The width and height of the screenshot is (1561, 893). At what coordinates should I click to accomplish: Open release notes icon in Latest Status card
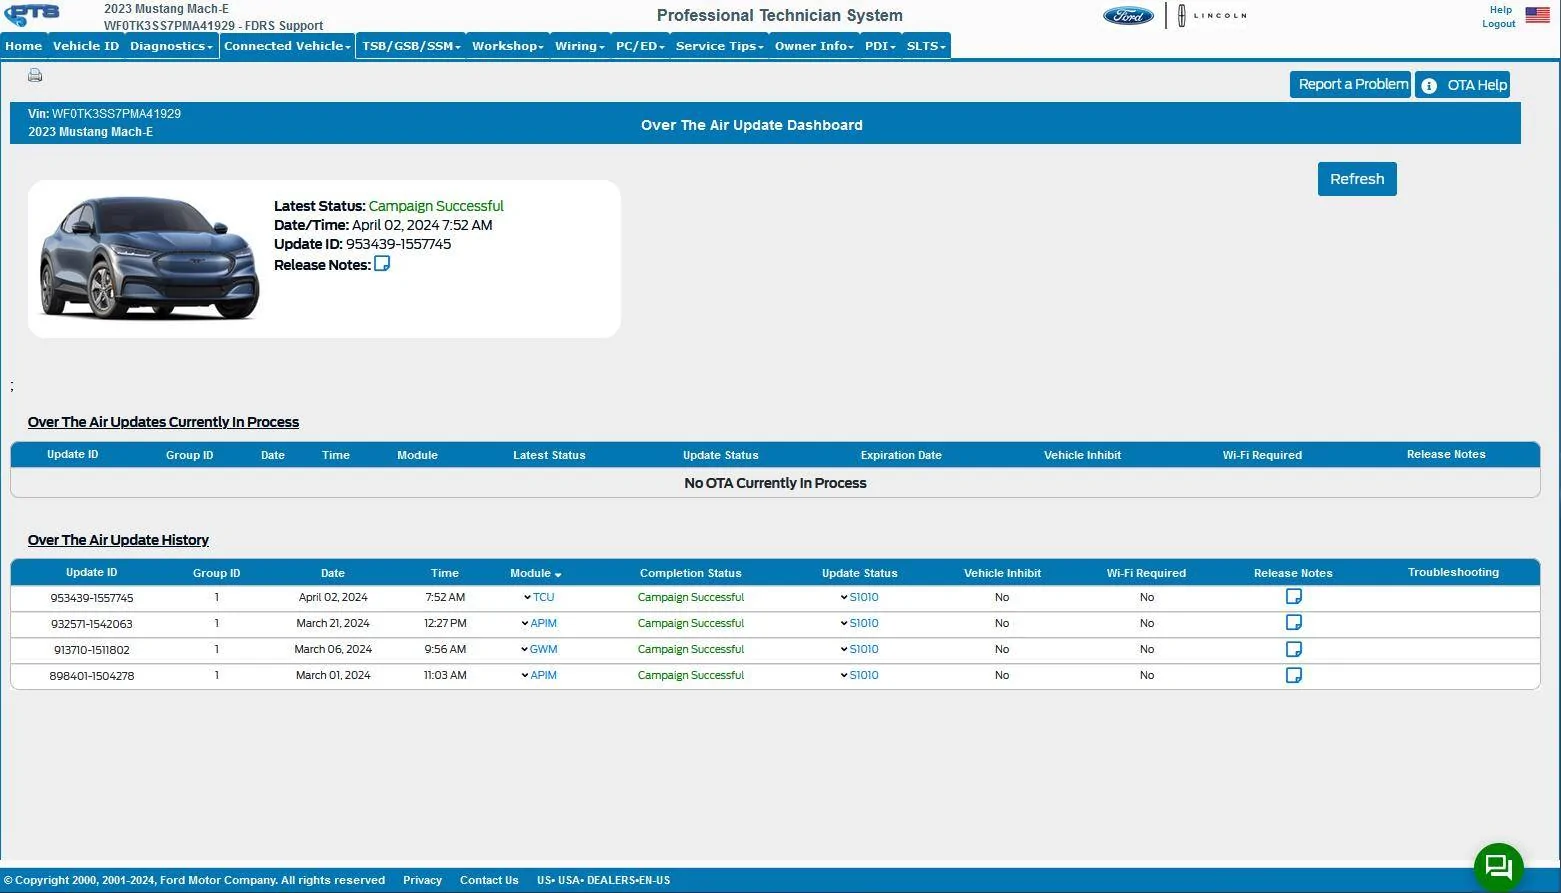point(382,264)
